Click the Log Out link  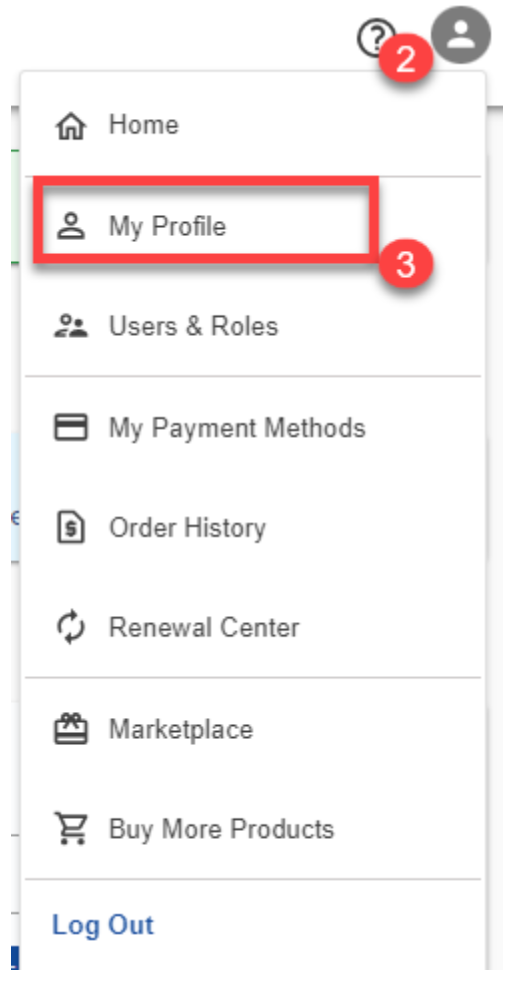(103, 925)
